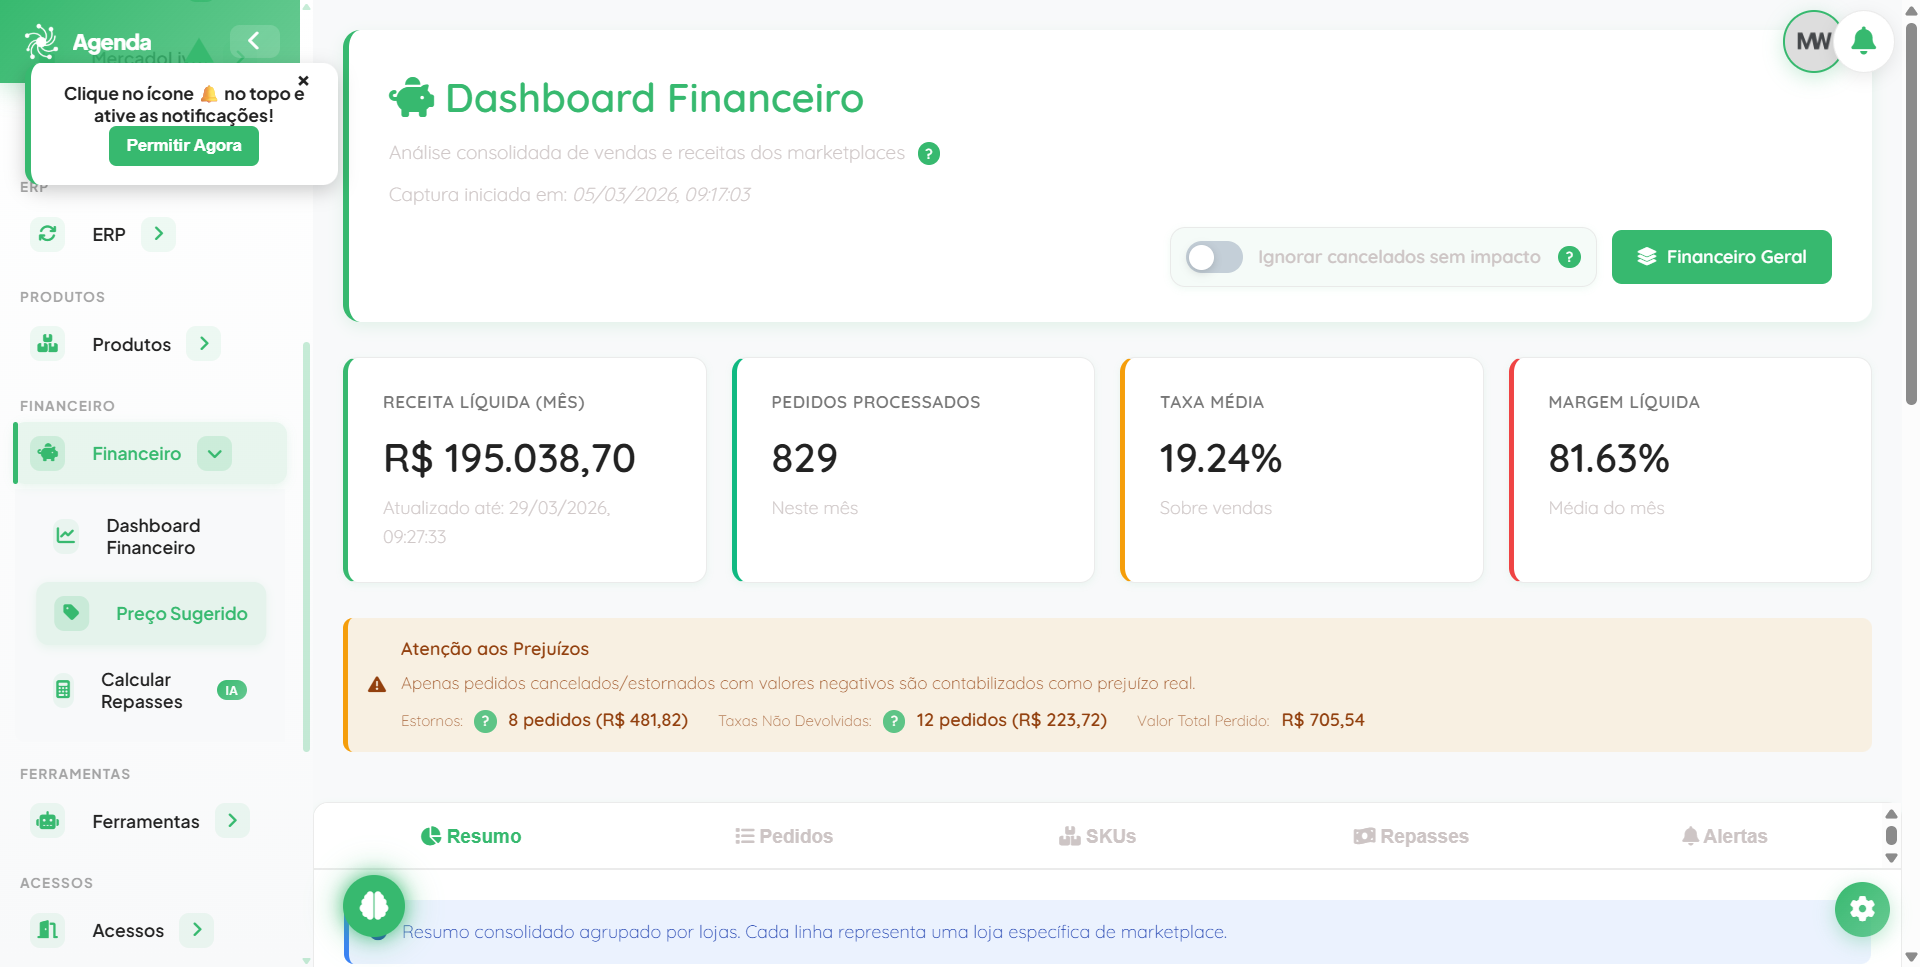Click the Ferramentas robot icon

(47, 821)
